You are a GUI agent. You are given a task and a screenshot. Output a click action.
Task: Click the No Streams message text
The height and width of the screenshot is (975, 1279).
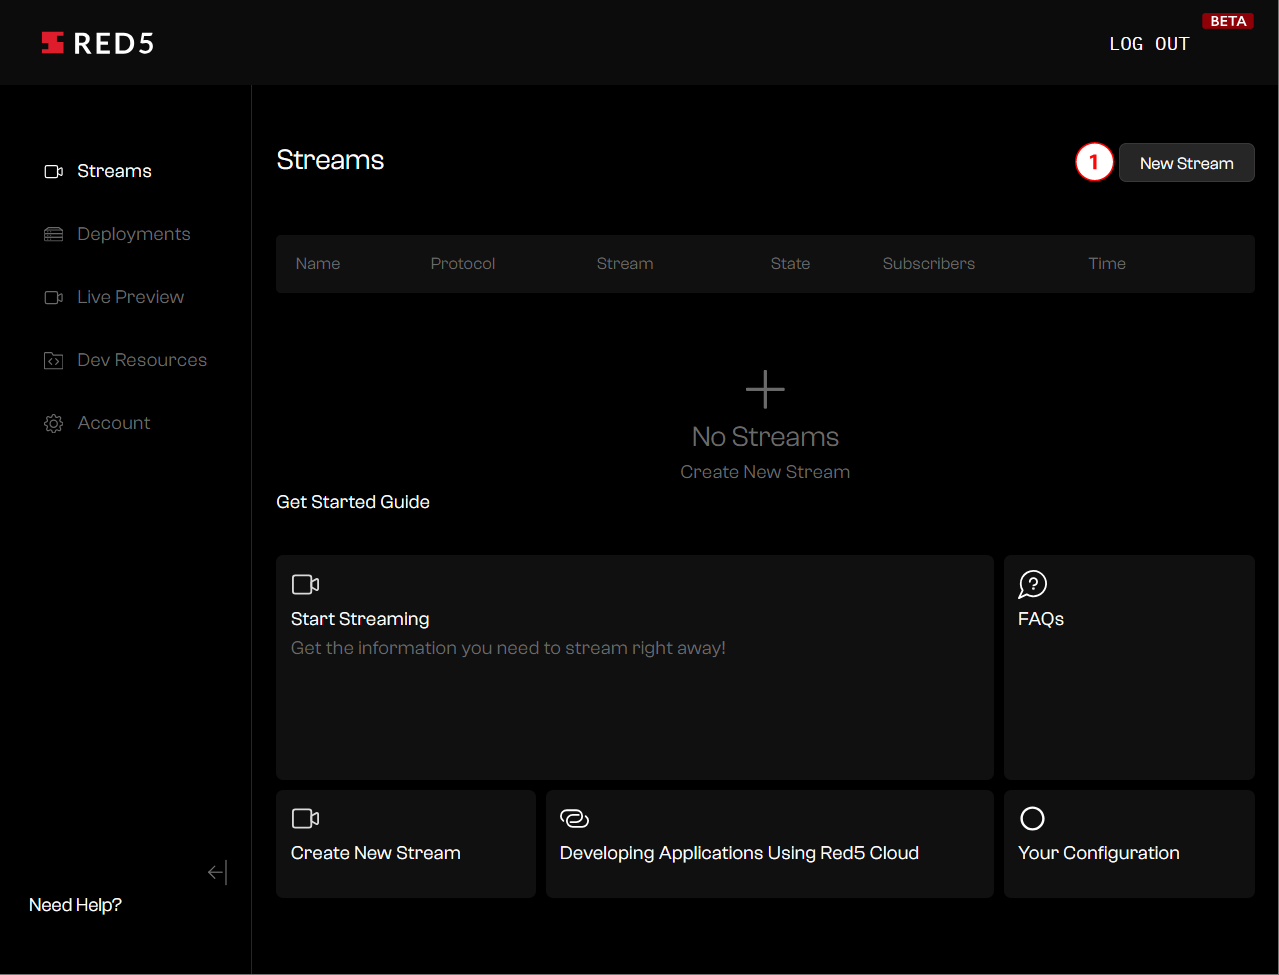tap(765, 437)
